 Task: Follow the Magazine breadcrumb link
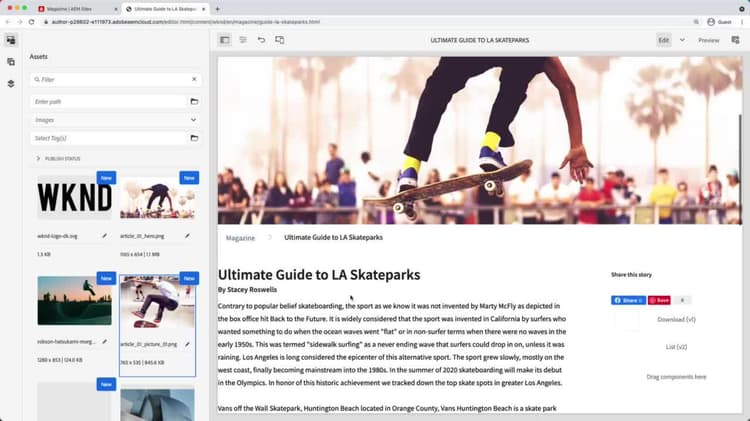(x=240, y=238)
